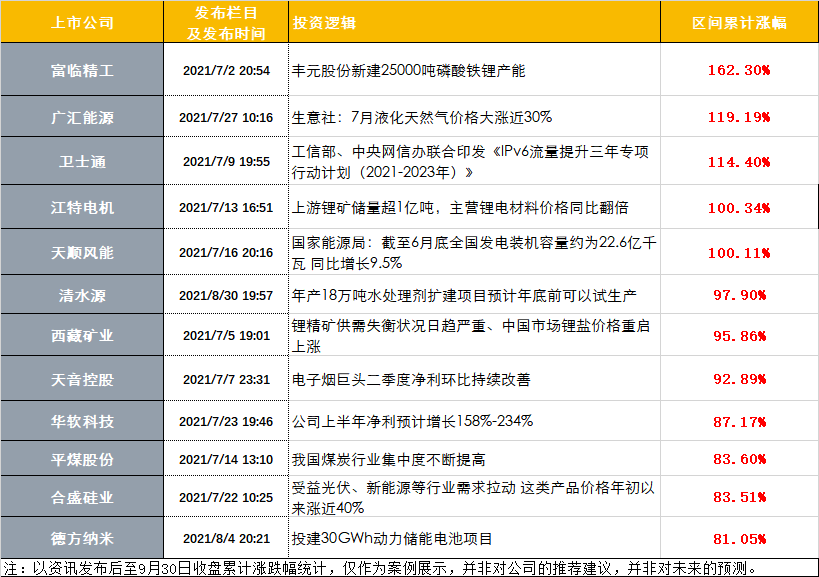Screen dimensions: 819x577
Task: Click the 119.19% gain cell
Action: pyautogui.click(x=739, y=116)
